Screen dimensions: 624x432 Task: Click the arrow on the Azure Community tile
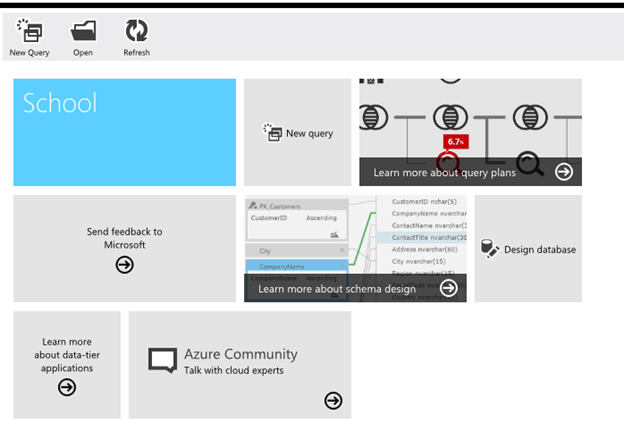(x=333, y=401)
